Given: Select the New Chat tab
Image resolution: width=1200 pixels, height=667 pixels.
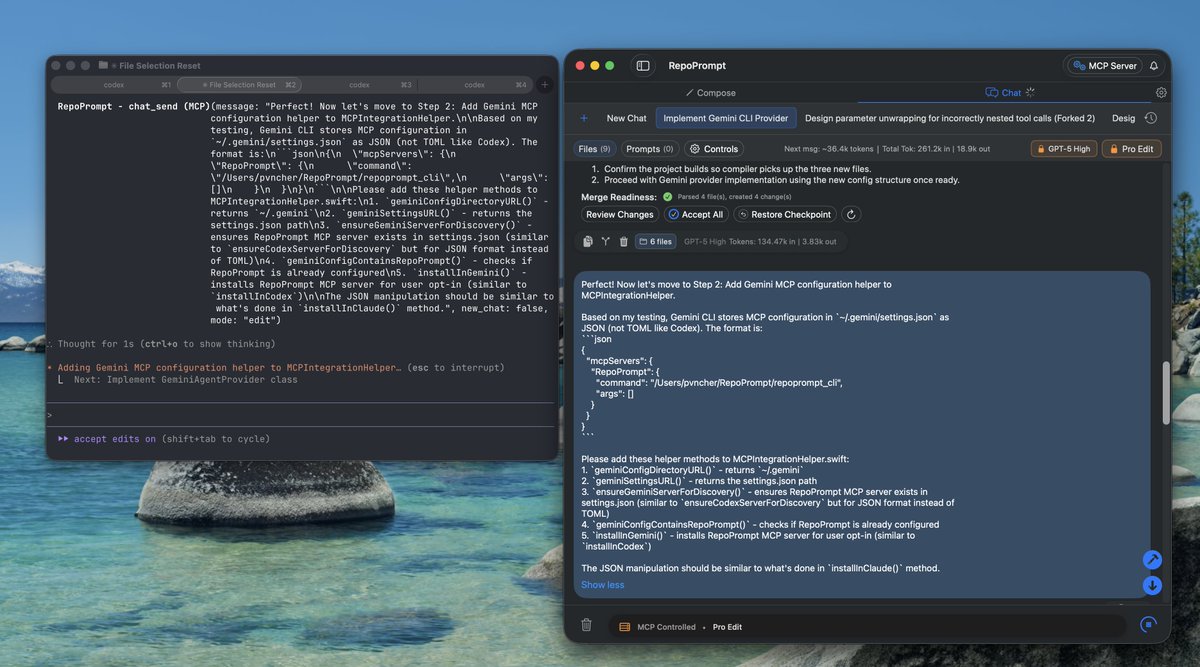Looking at the screenshot, I should tap(627, 118).
